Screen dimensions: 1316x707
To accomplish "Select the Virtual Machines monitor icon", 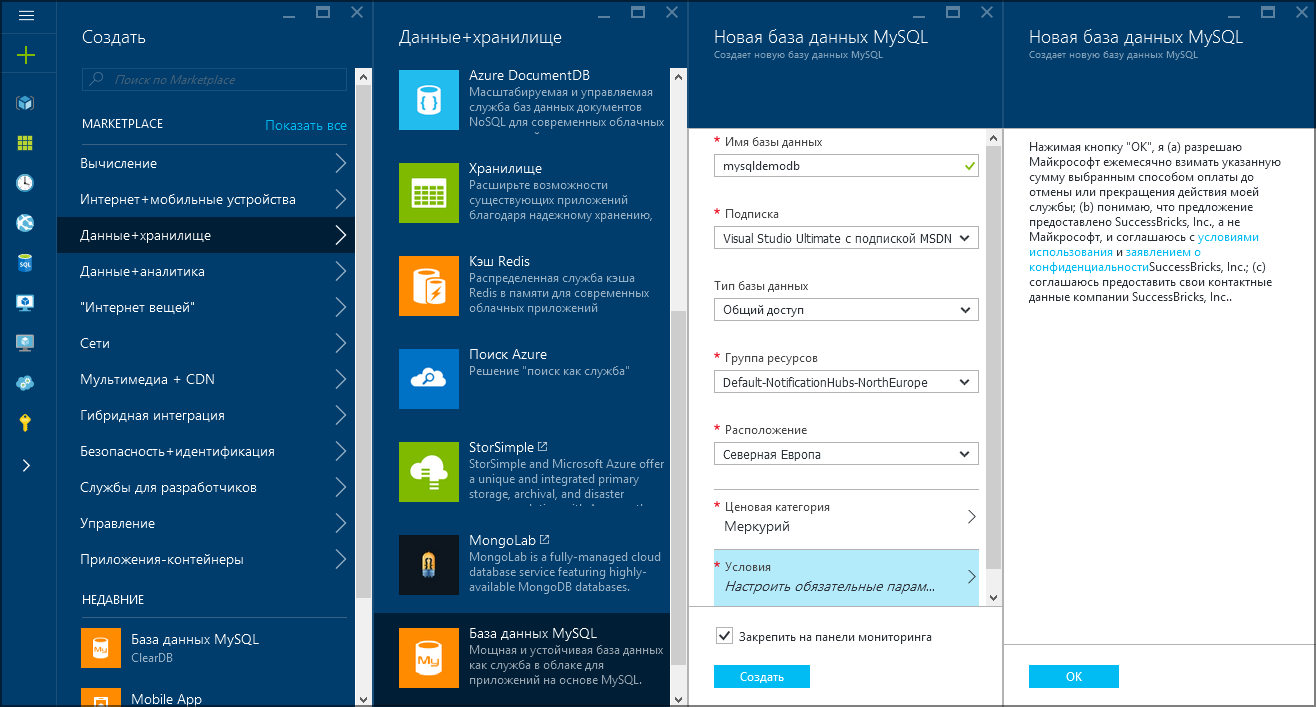I will click(27, 303).
